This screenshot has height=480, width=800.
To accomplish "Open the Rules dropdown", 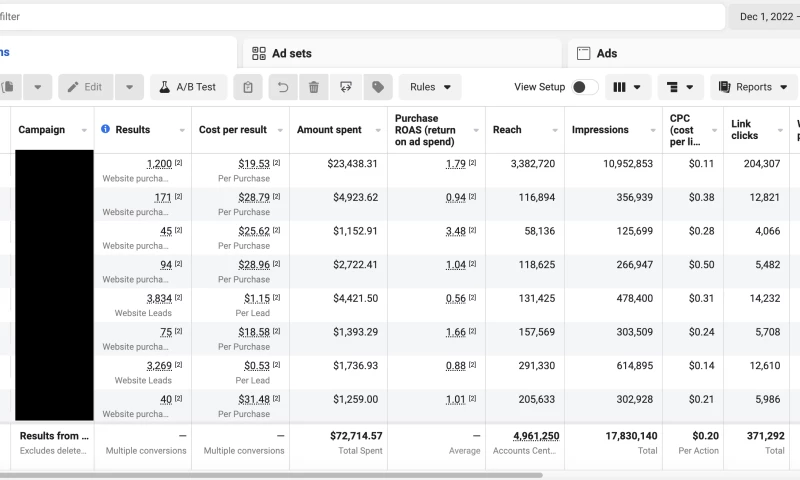I will pyautogui.click(x=430, y=87).
